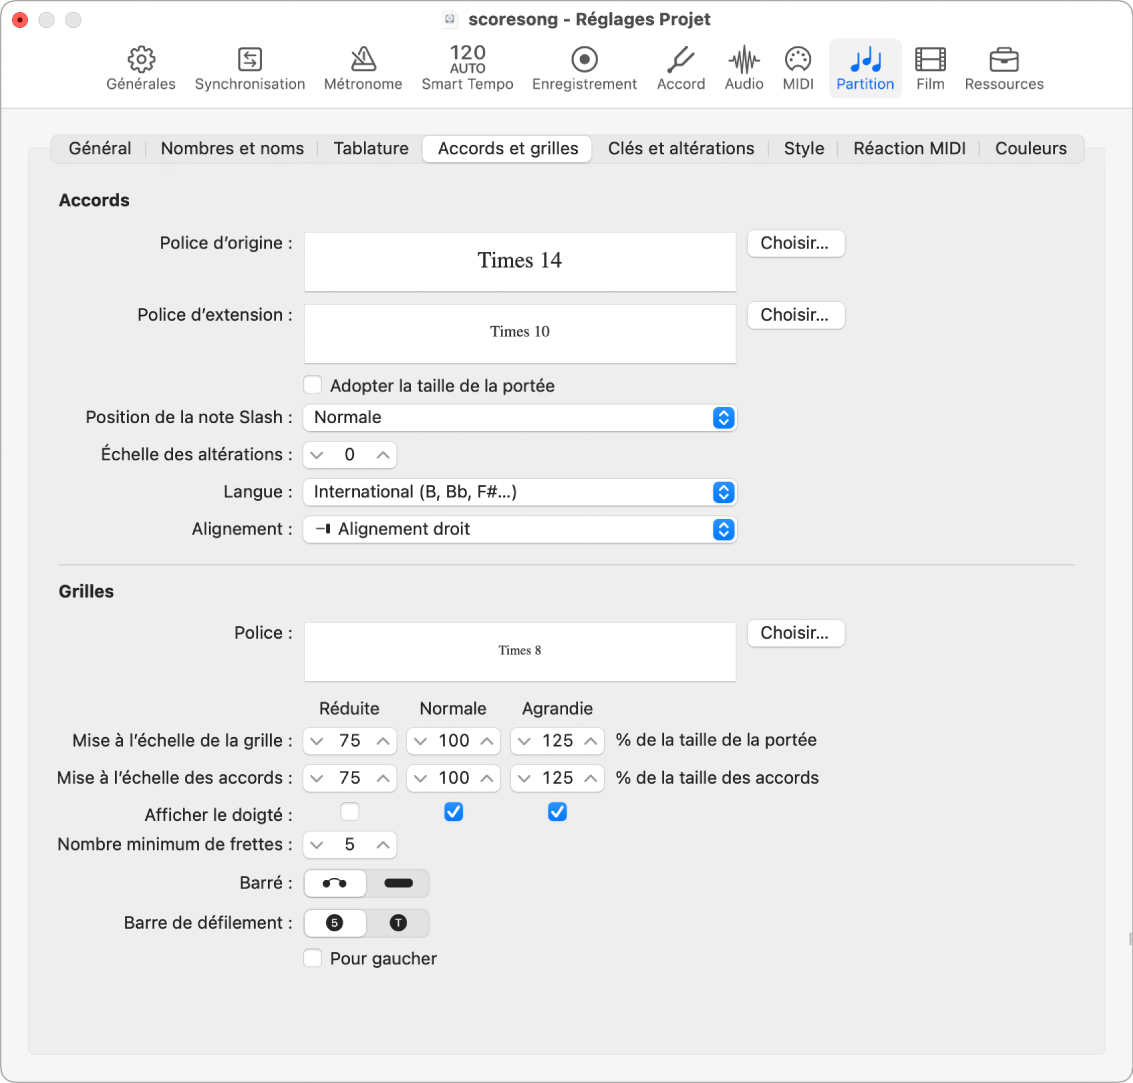
Task: Open the Alignement dropdown menu
Action: coord(519,529)
